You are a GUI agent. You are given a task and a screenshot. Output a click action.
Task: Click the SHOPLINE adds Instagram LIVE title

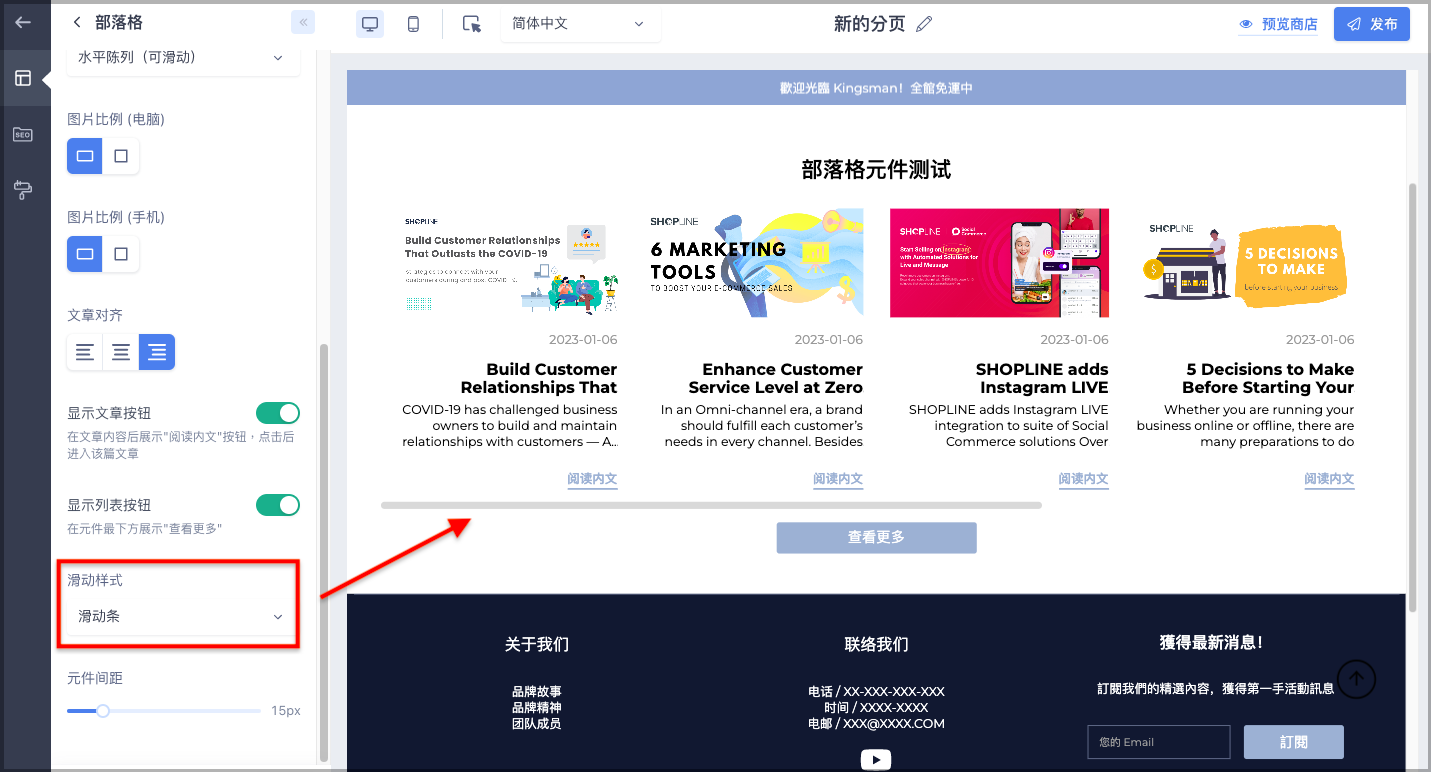[1042, 378]
